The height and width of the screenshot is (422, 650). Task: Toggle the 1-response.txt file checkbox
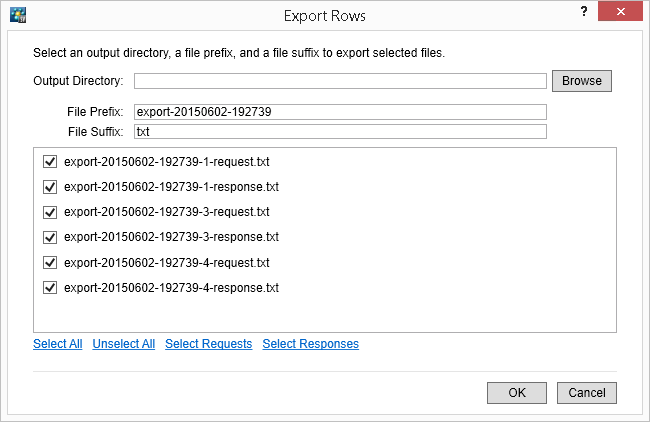click(50, 187)
